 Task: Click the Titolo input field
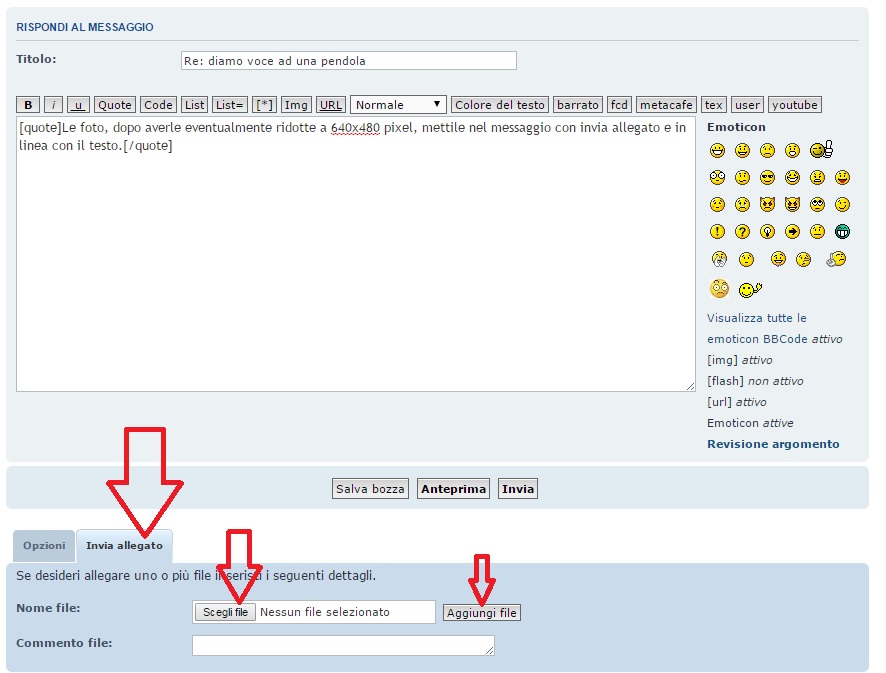pos(348,61)
